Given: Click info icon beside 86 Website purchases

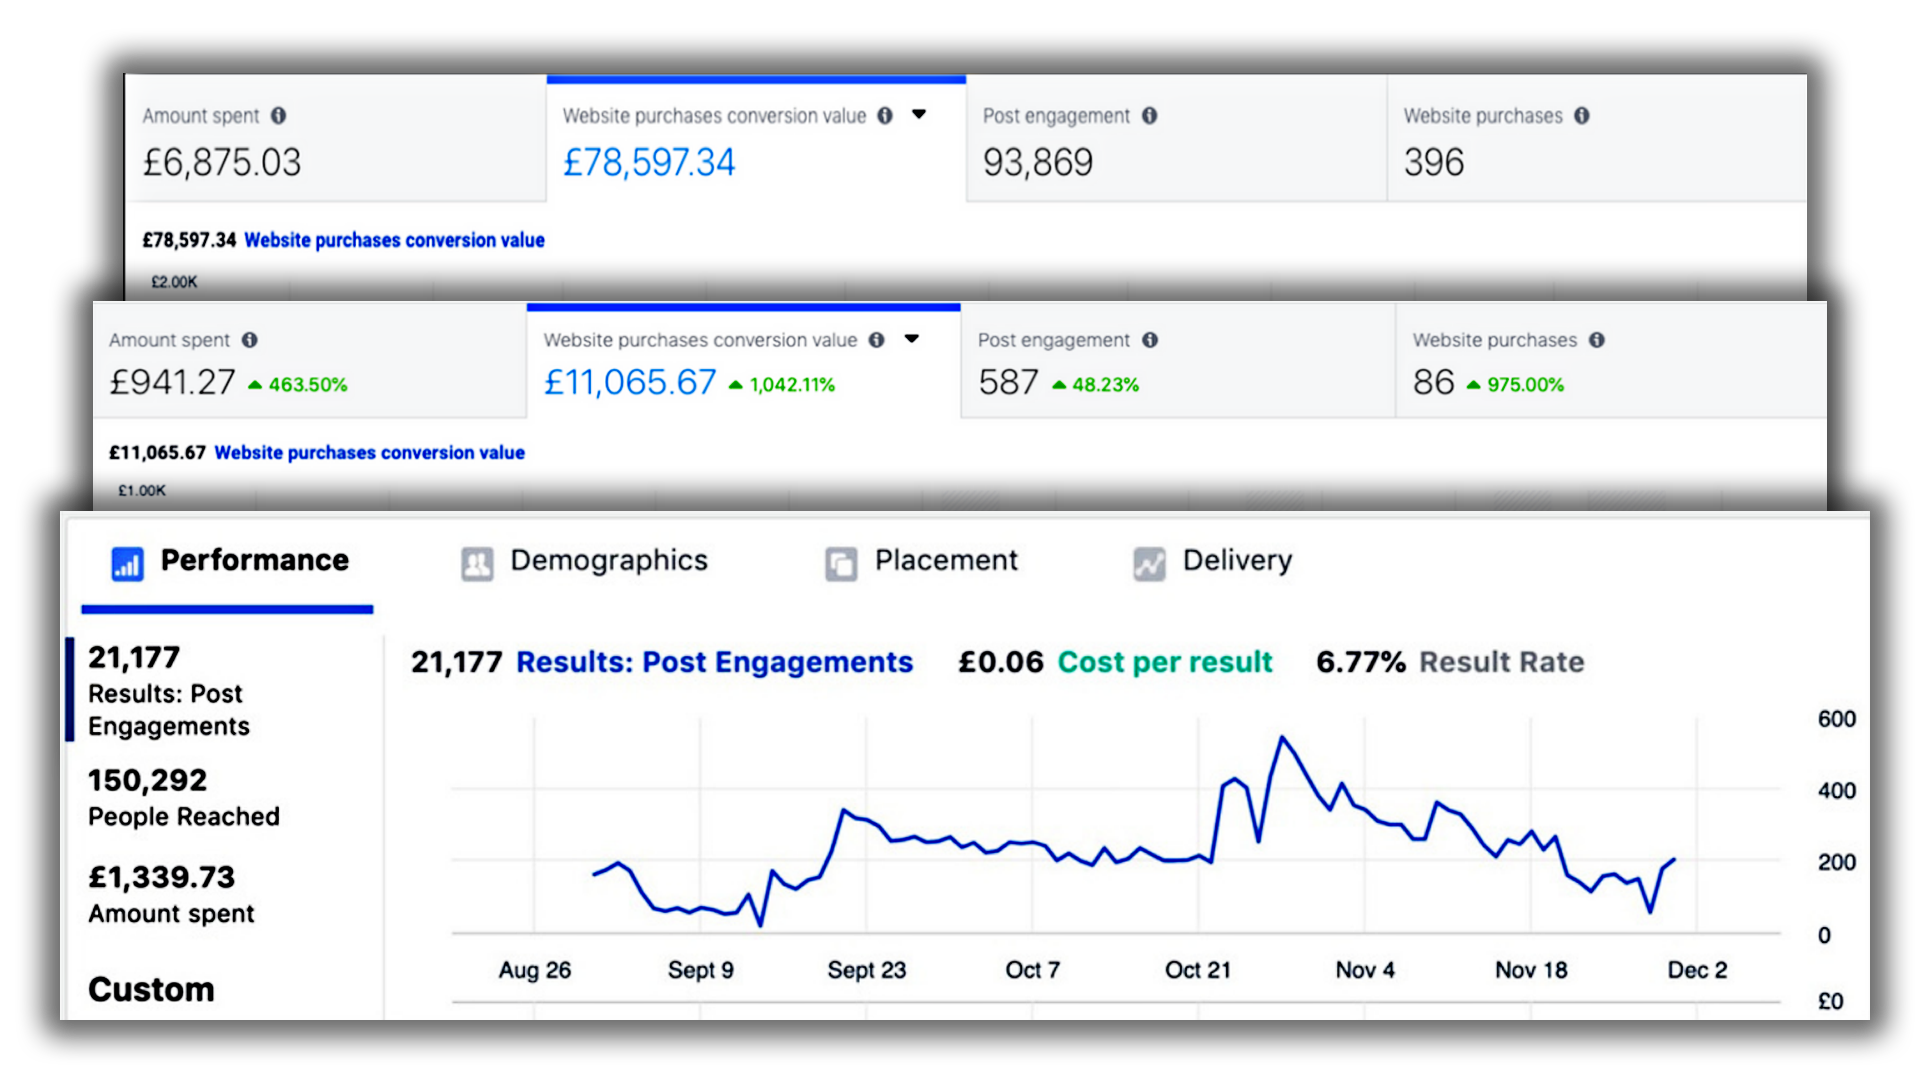Looking at the screenshot, I should (x=1597, y=340).
